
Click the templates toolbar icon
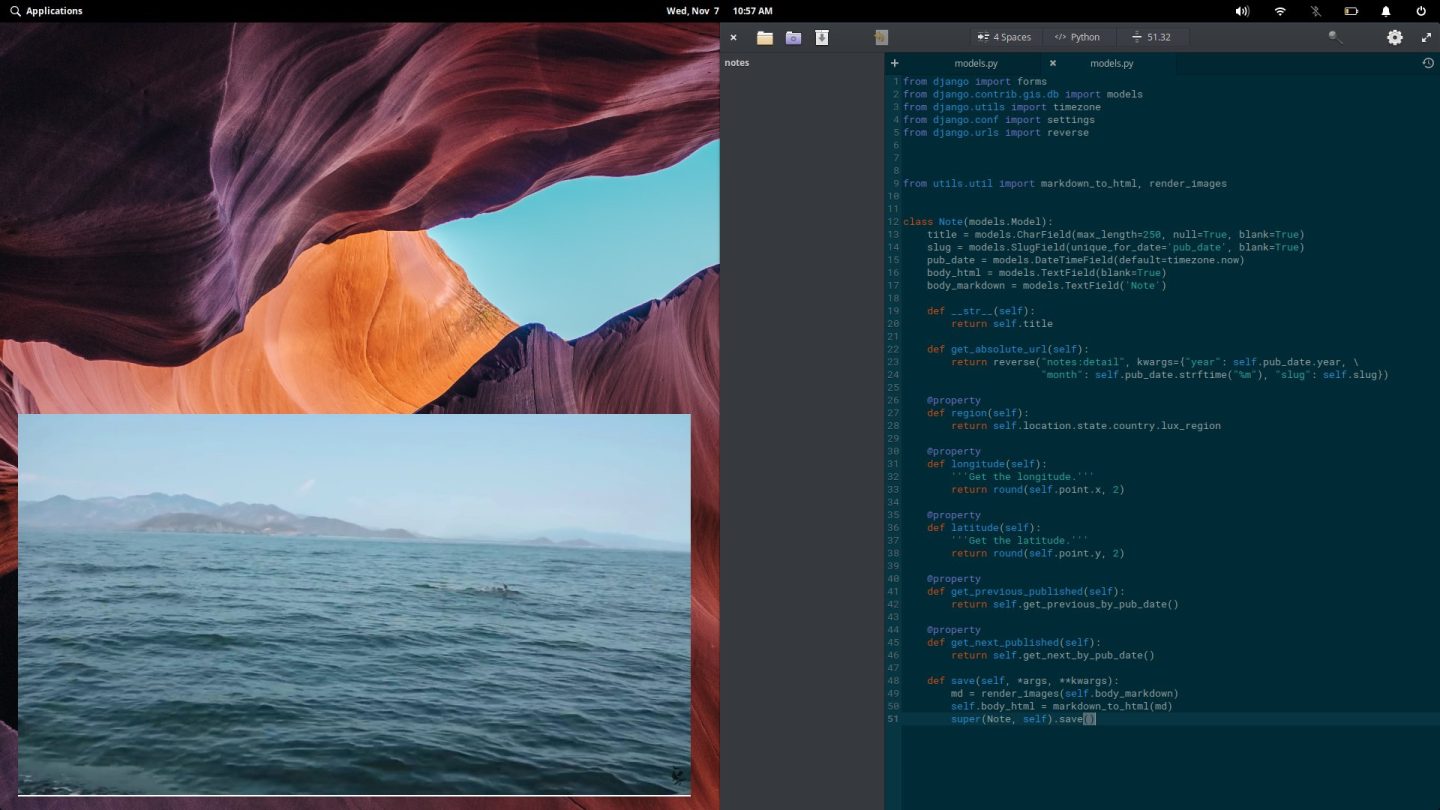[793, 37]
